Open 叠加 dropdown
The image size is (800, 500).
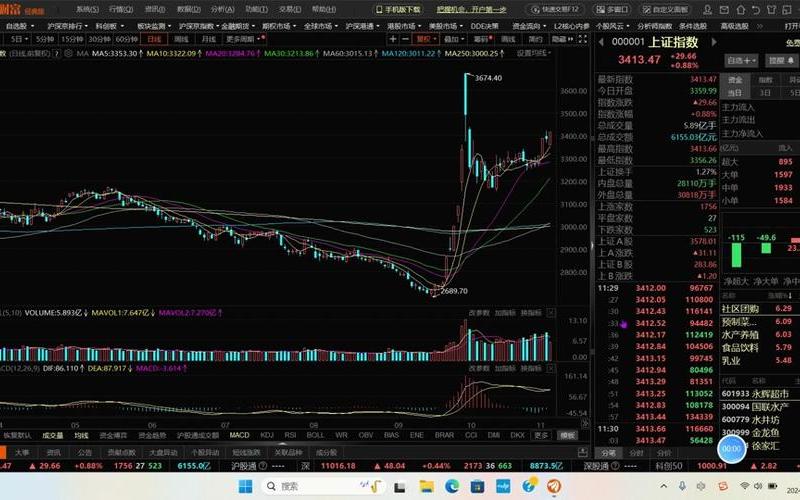(x=454, y=39)
